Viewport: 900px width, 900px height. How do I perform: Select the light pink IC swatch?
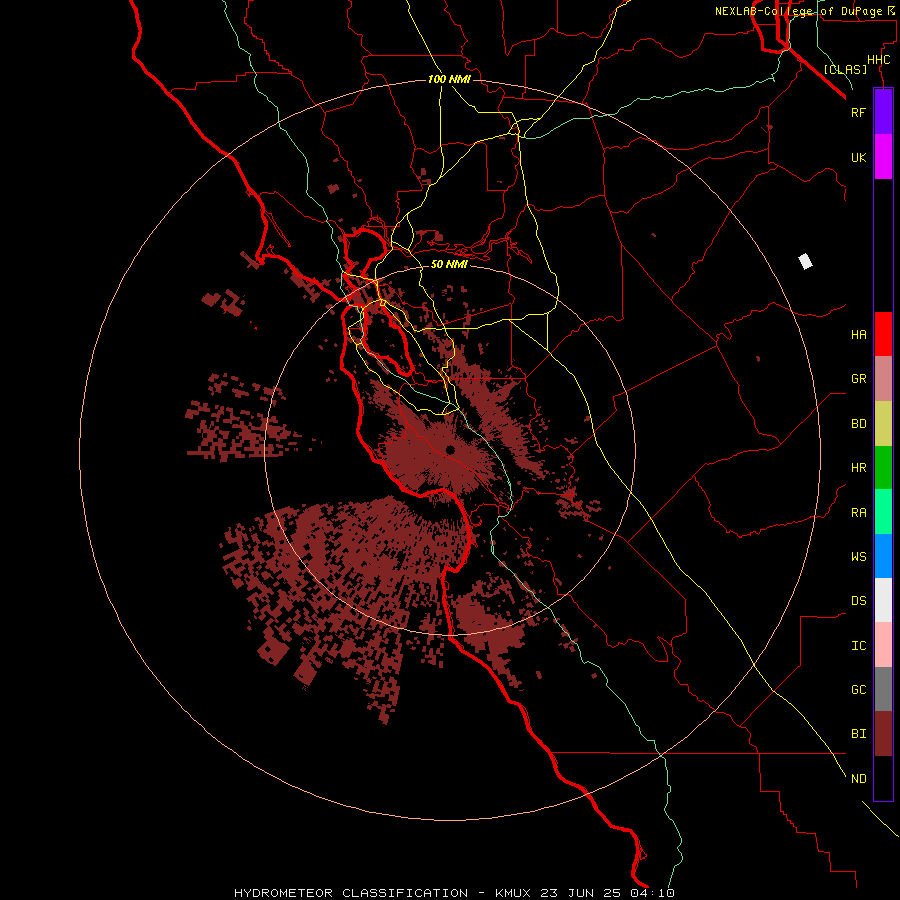coord(883,645)
